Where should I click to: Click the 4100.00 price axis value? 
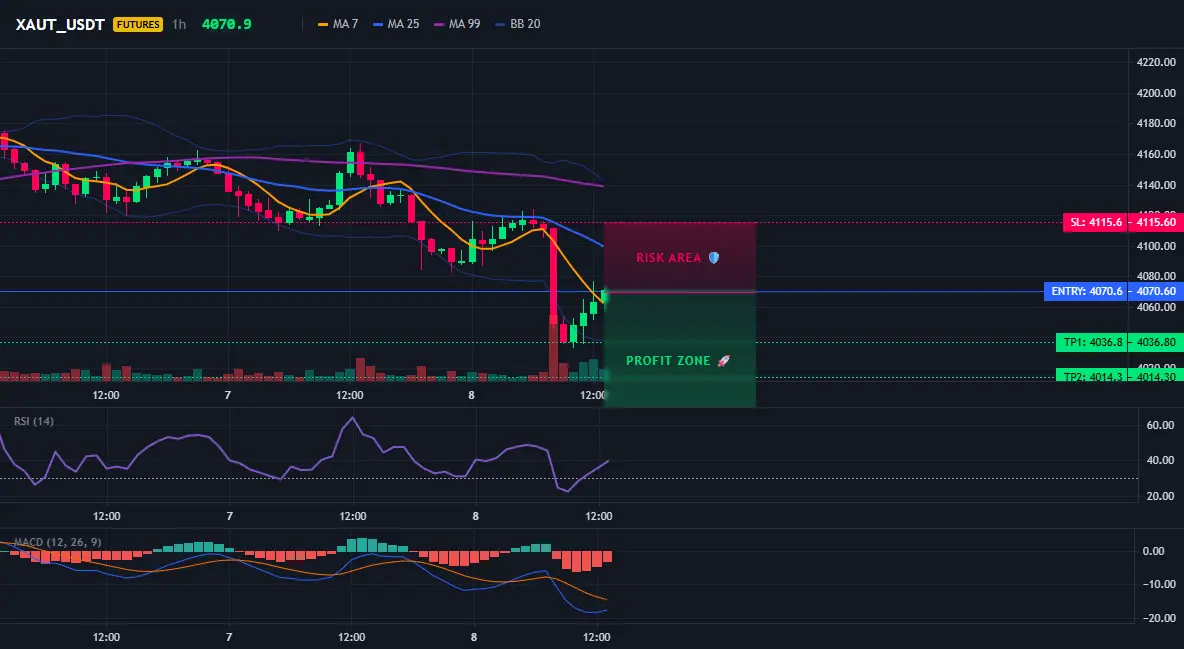pos(1156,246)
